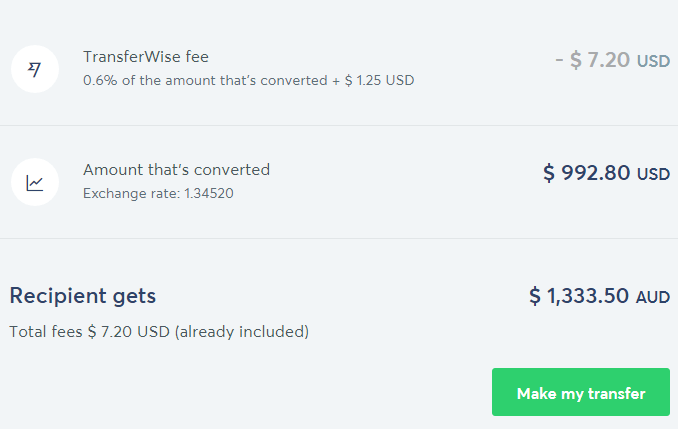Click the TransferWise logo icon
Image resolution: width=678 pixels, height=429 pixels.
point(35,69)
